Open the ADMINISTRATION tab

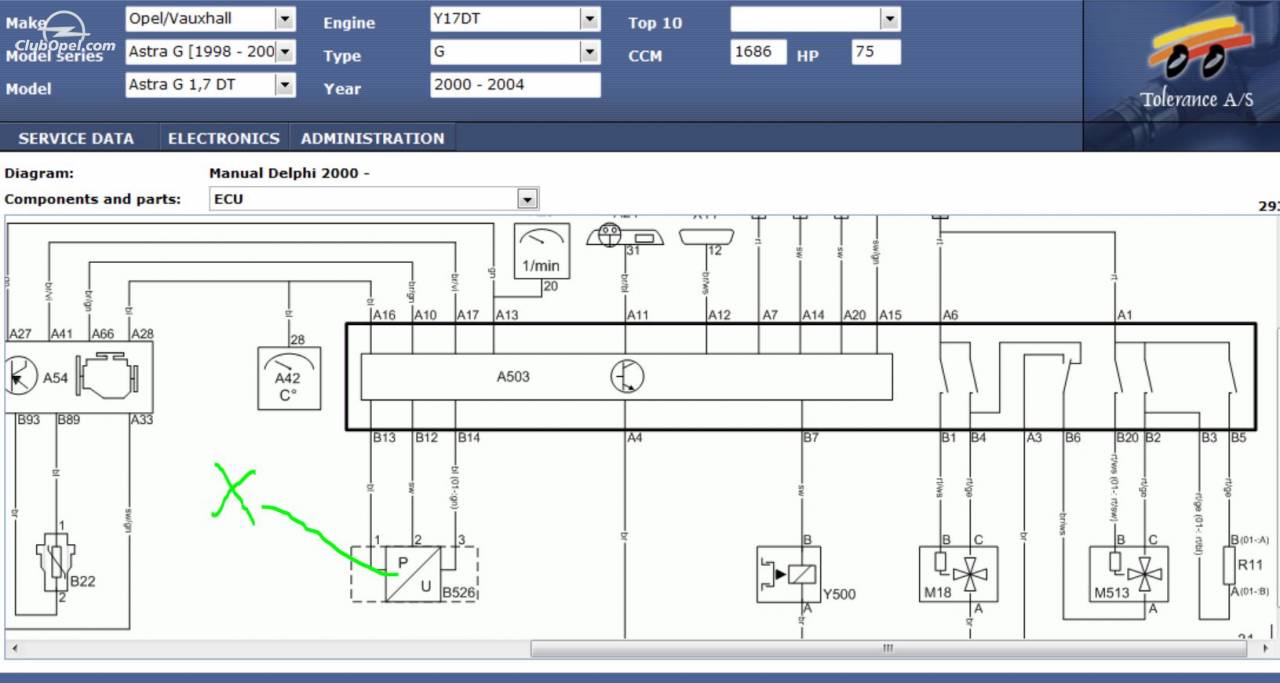pos(372,139)
